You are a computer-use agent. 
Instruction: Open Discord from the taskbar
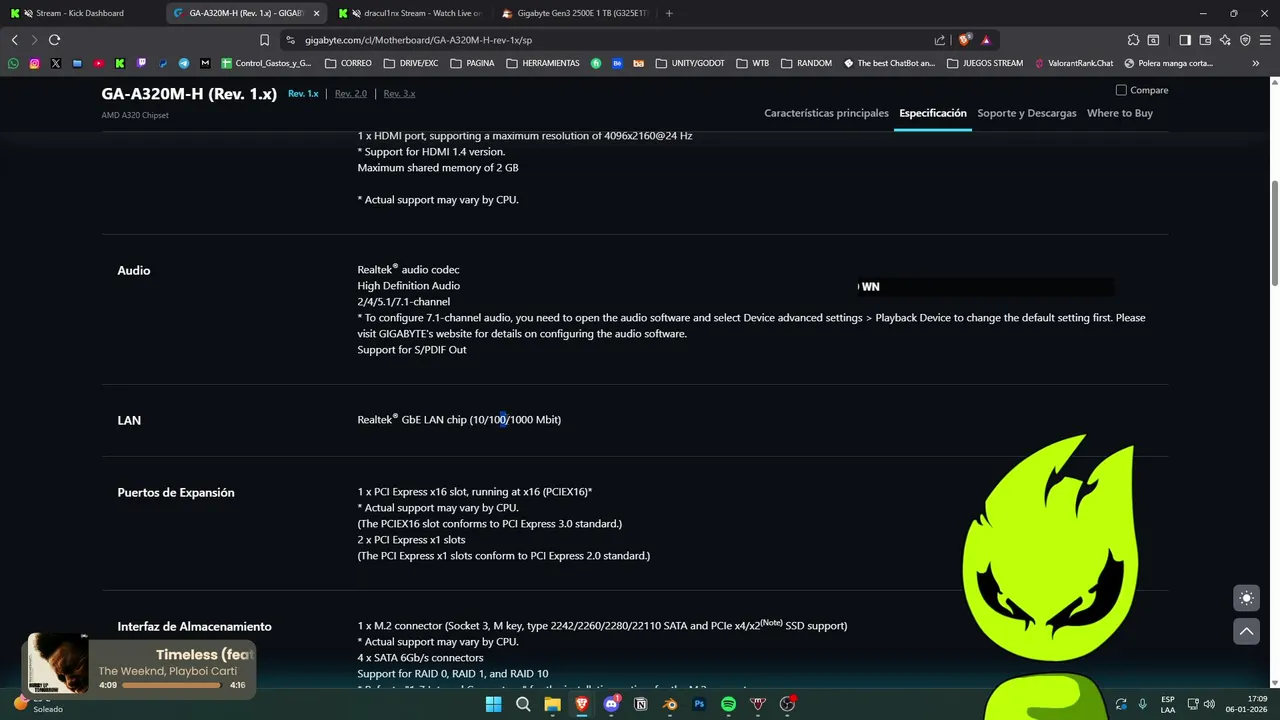point(611,704)
